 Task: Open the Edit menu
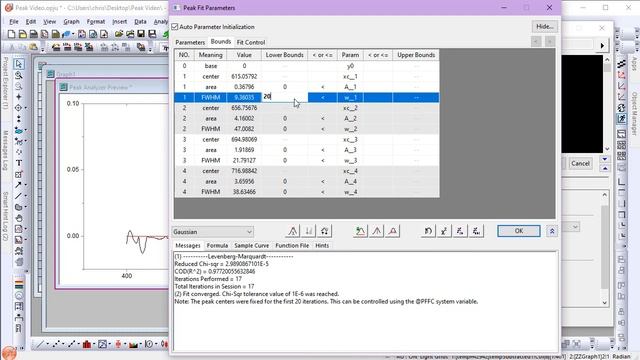click(31, 22)
